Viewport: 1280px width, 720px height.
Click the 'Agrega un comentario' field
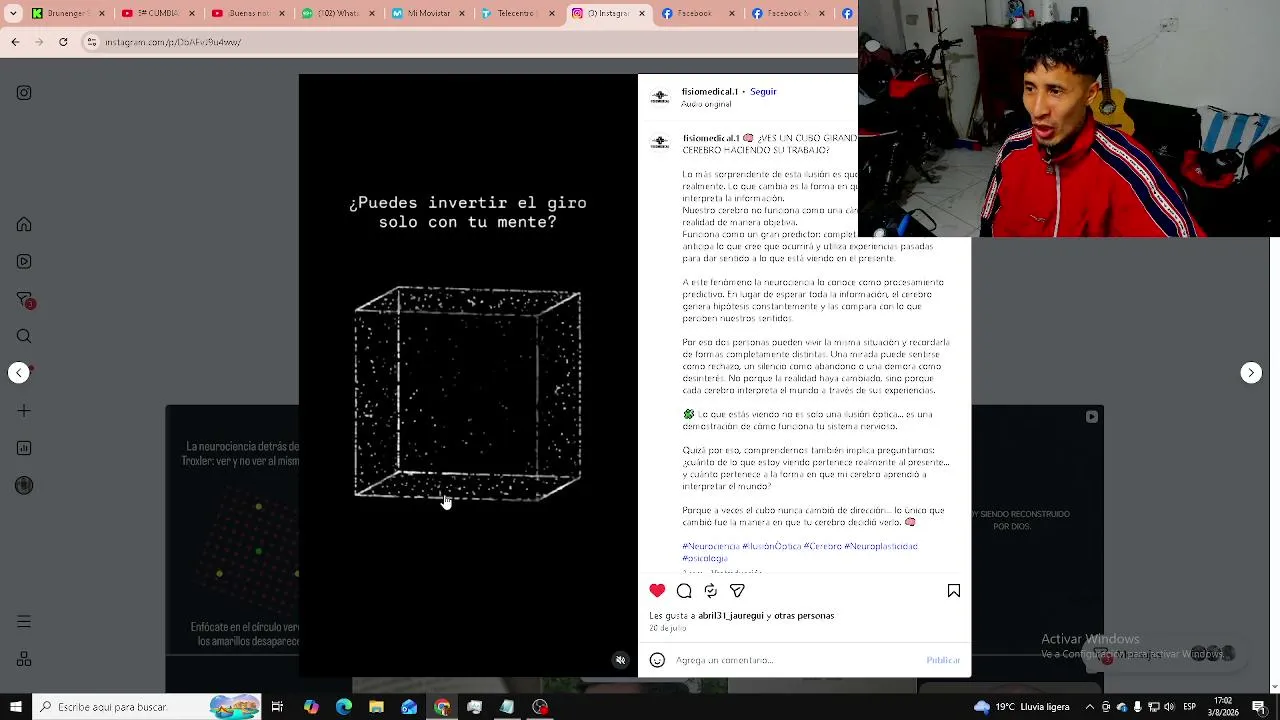tap(797, 660)
